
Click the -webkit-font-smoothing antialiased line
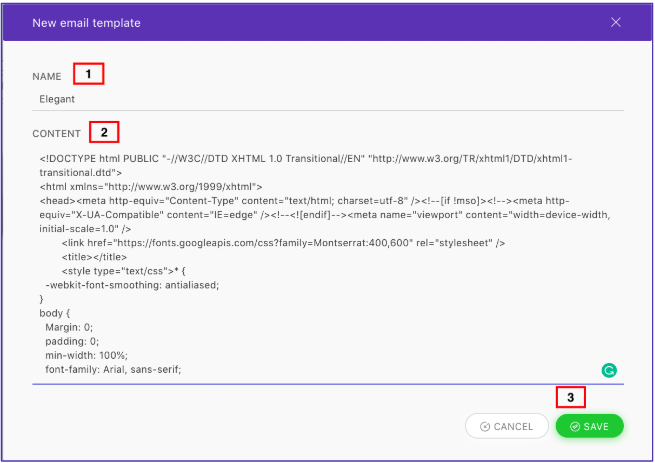pyautogui.click(x=132, y=284)
